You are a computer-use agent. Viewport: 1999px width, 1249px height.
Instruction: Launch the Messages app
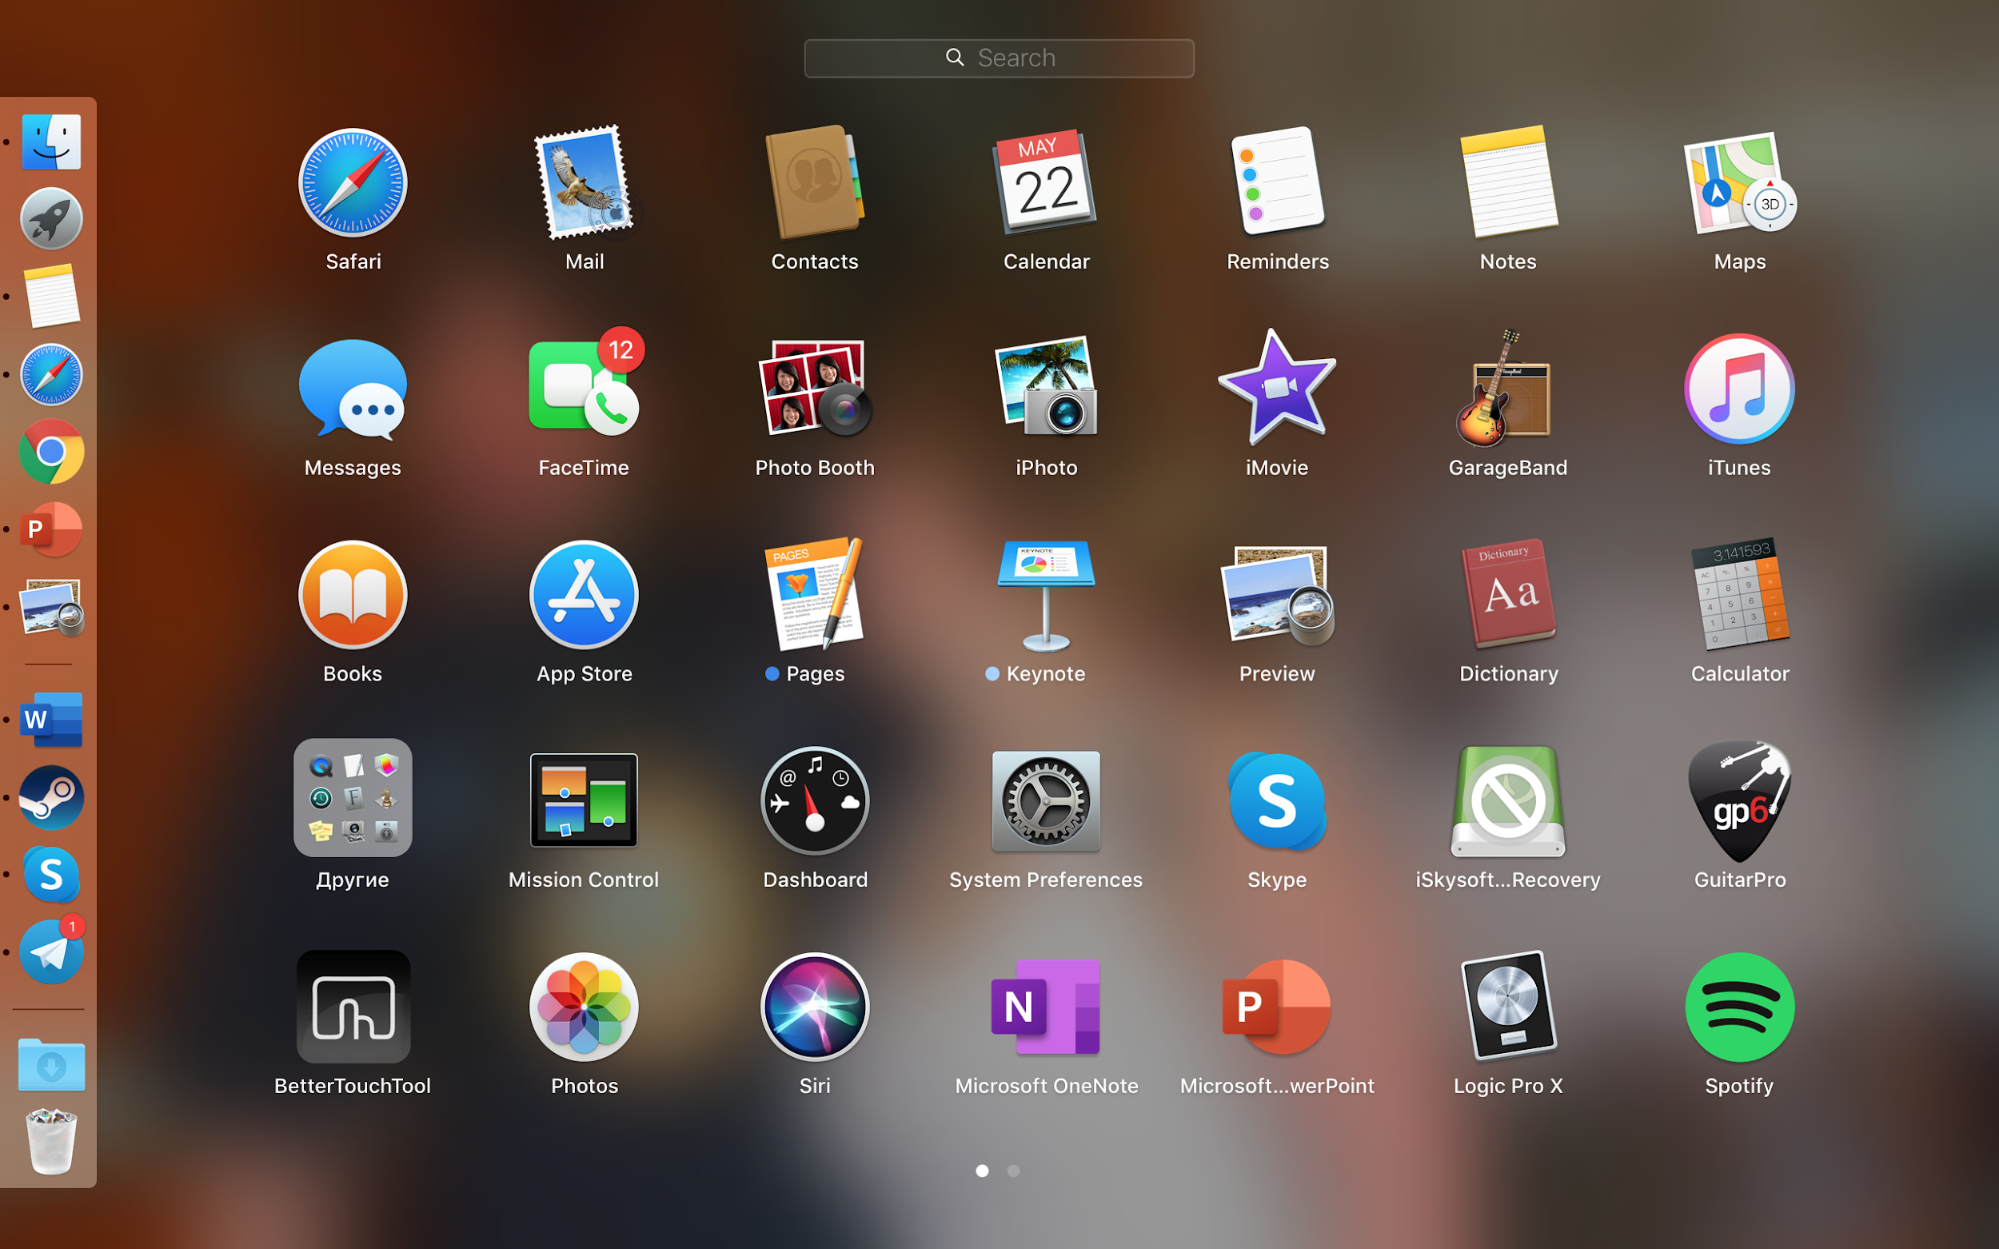point(353,390)
